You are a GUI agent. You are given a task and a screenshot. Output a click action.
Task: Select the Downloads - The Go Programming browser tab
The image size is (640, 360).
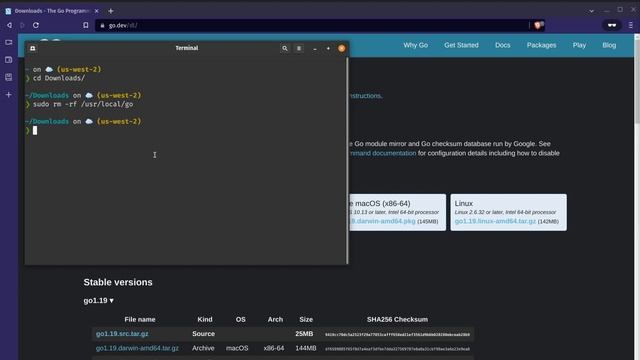tap(51, 11)
